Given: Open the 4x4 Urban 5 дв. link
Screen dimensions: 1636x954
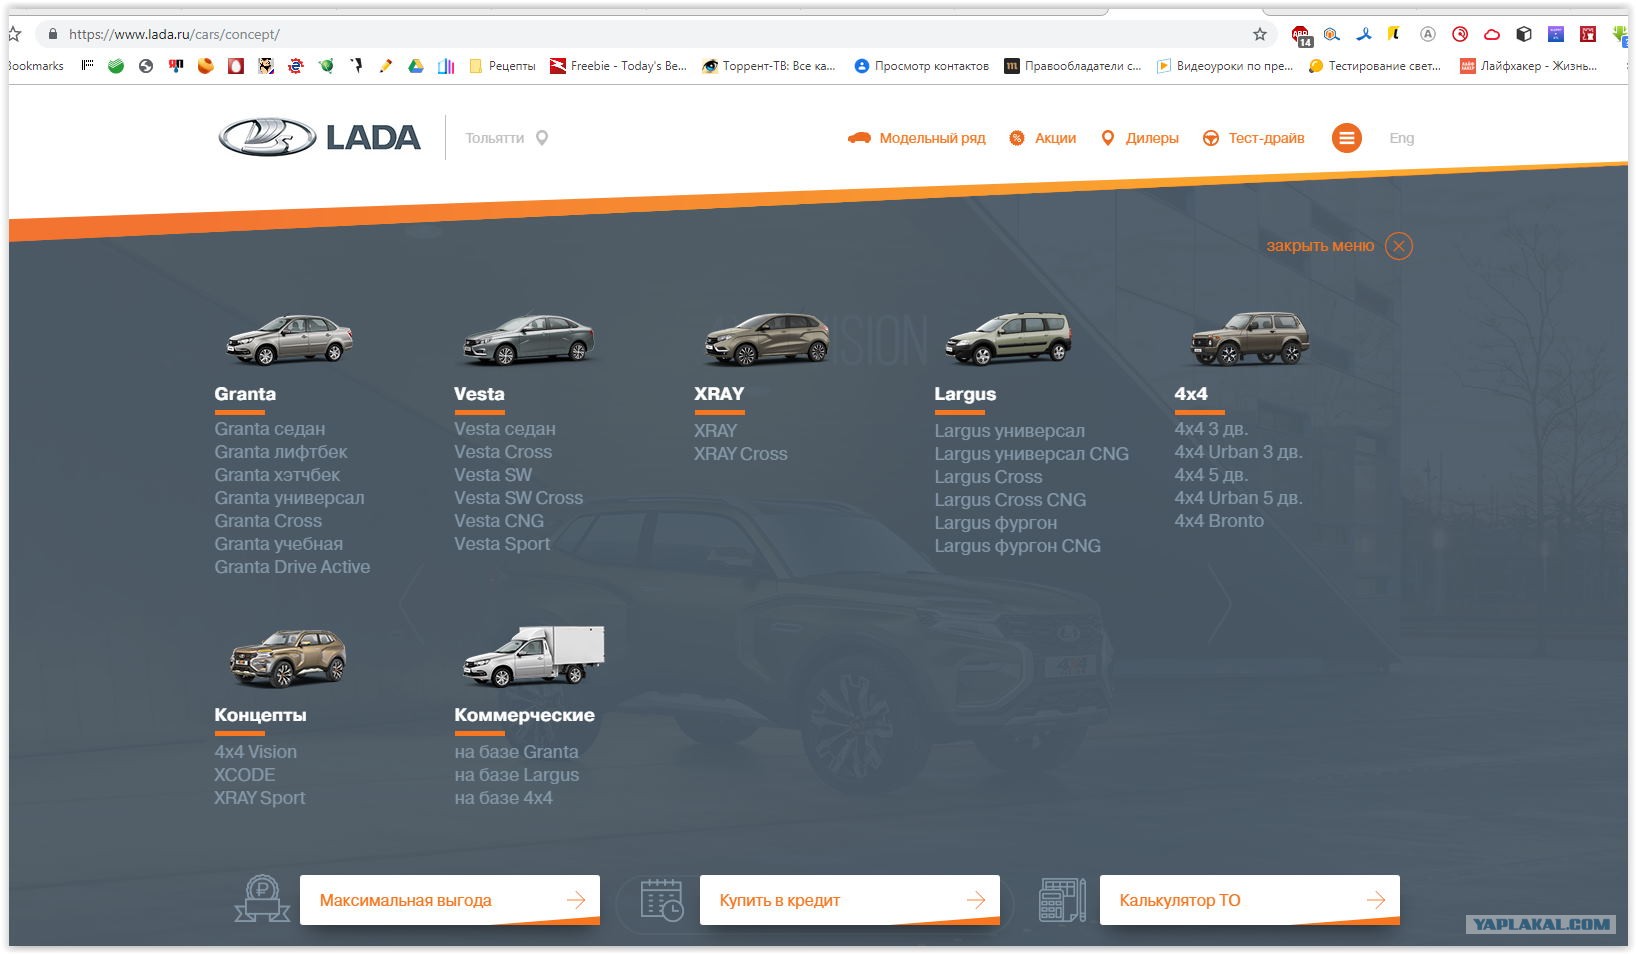Looking at the screenshot, I should [x=1238, y=498].
